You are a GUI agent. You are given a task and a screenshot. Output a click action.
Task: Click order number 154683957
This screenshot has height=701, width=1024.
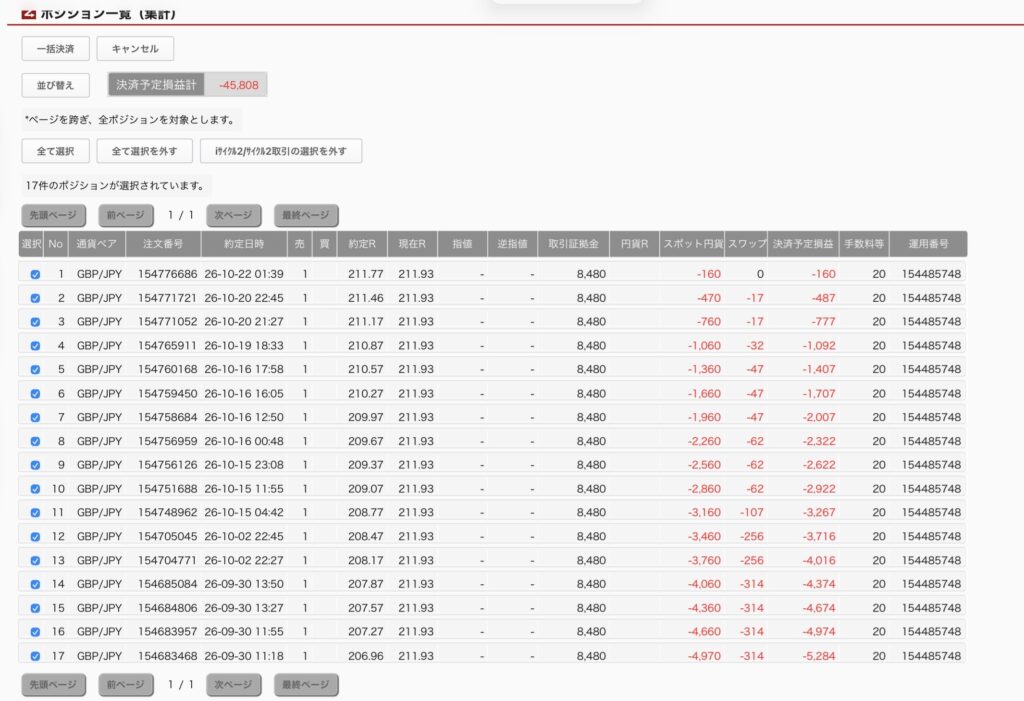[167, 632]
